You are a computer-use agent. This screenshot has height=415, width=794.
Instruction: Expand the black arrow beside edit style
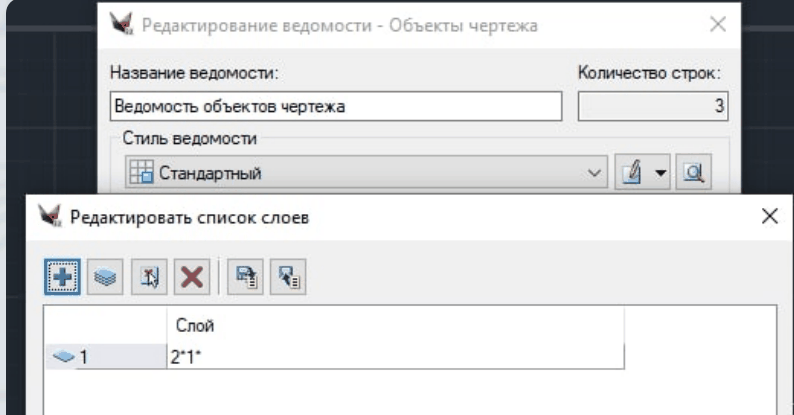point(660,173)
